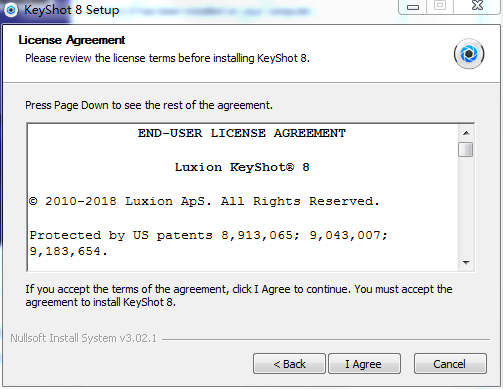This screenshot has width=503, height=389.
Task: Accept the license with I Agree
Action: (x=364, y=364)
